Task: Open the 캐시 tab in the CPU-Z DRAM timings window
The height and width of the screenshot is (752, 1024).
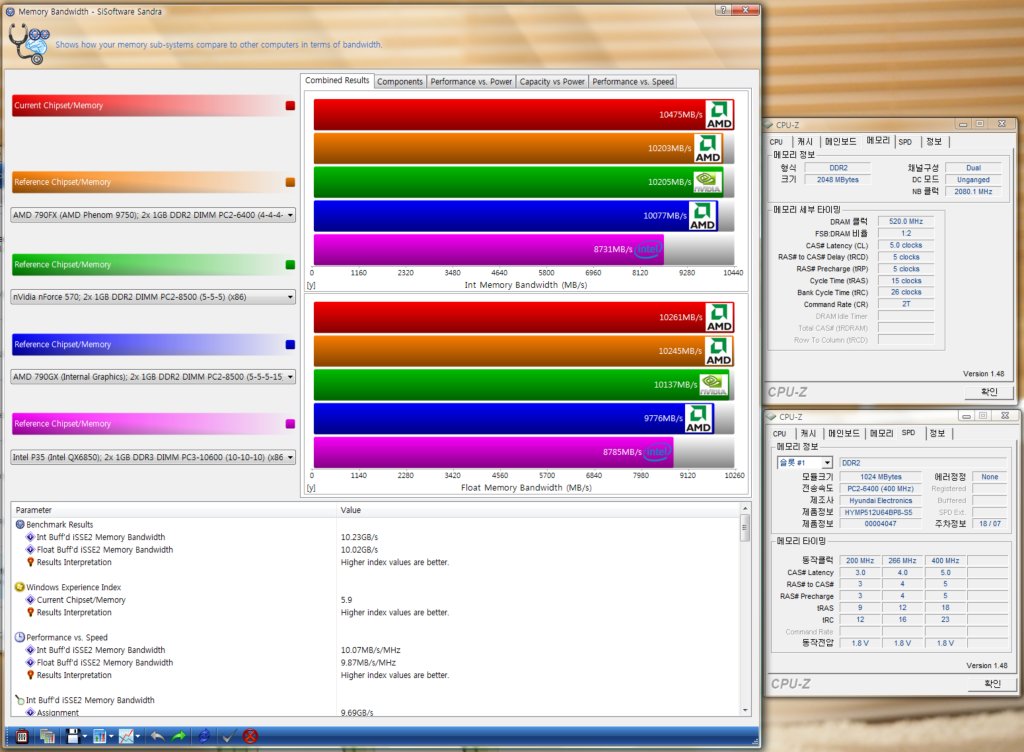Action: (805, 142)
